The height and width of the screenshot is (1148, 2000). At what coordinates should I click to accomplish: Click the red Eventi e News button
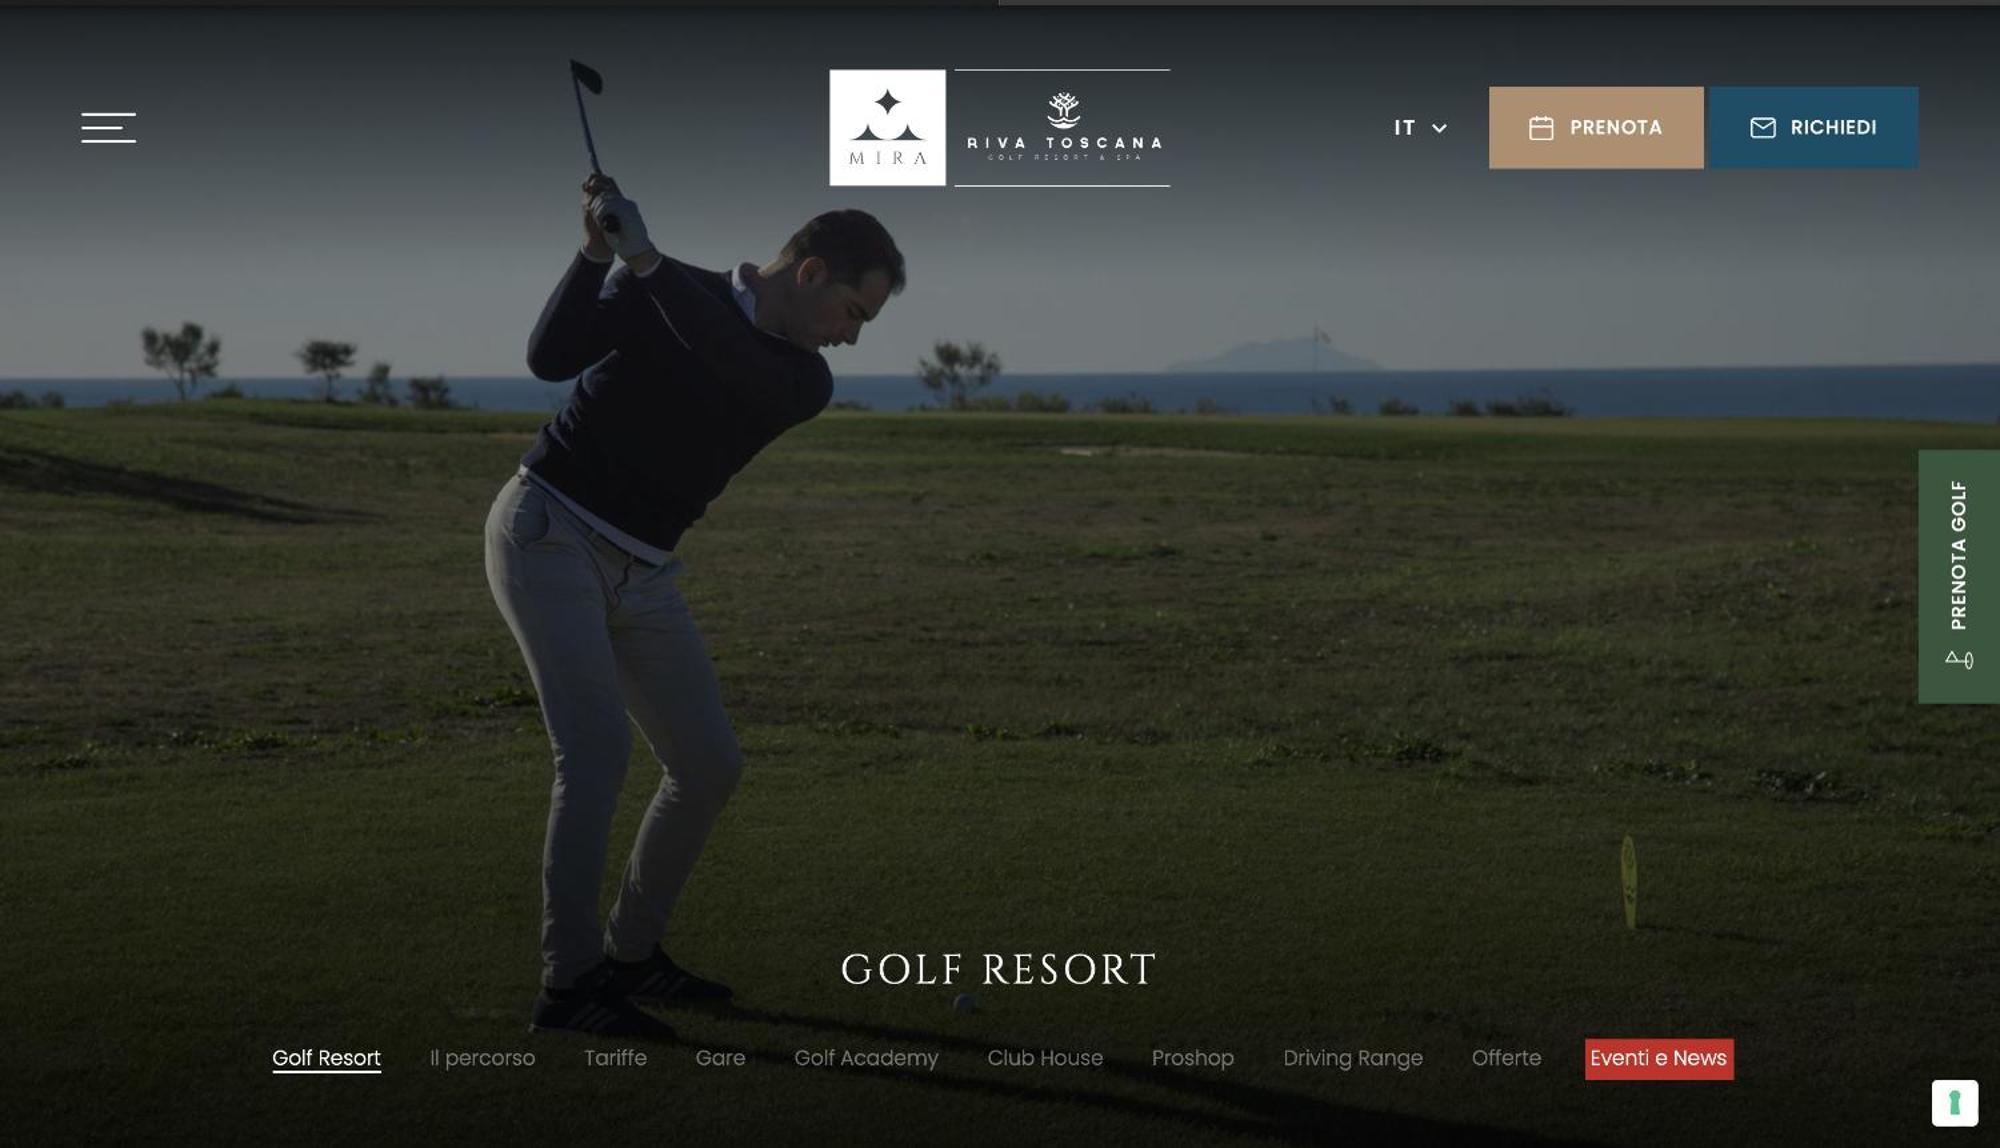click(x=1659, y=1059)
